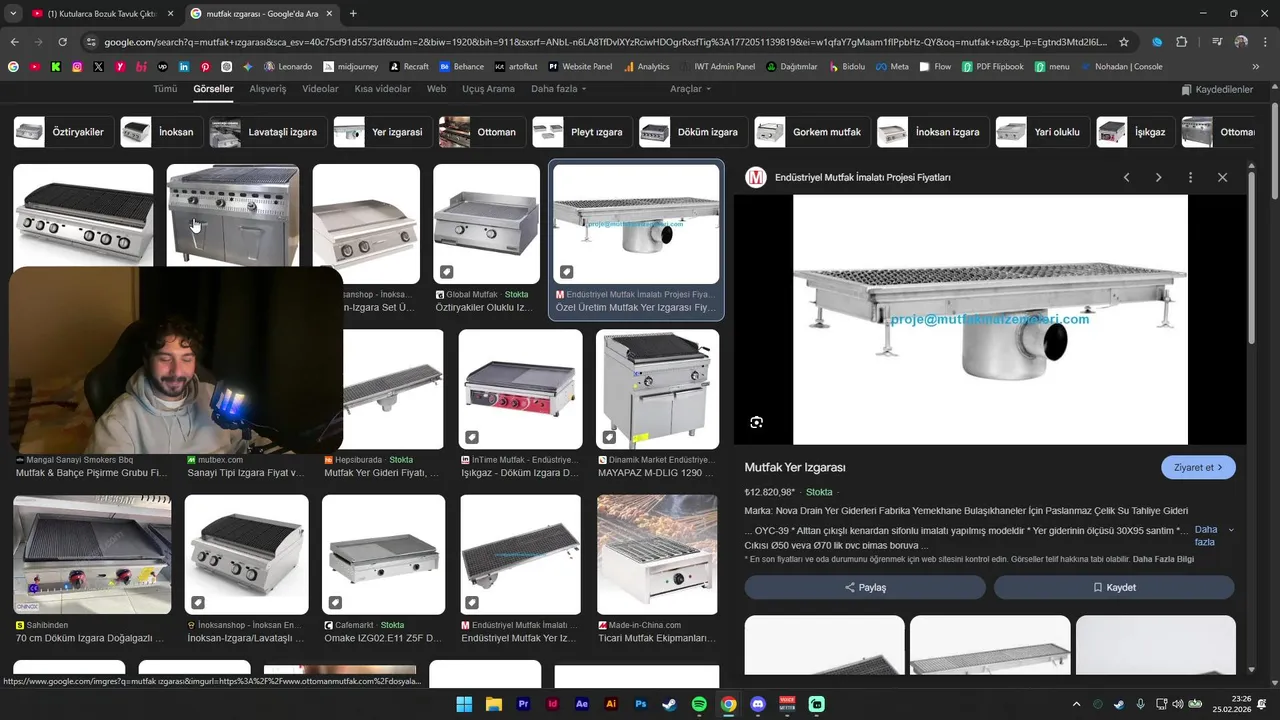Open Photoshop from the taskbar
Screen dimensions: 1280x720
click(x=641, y=704)
